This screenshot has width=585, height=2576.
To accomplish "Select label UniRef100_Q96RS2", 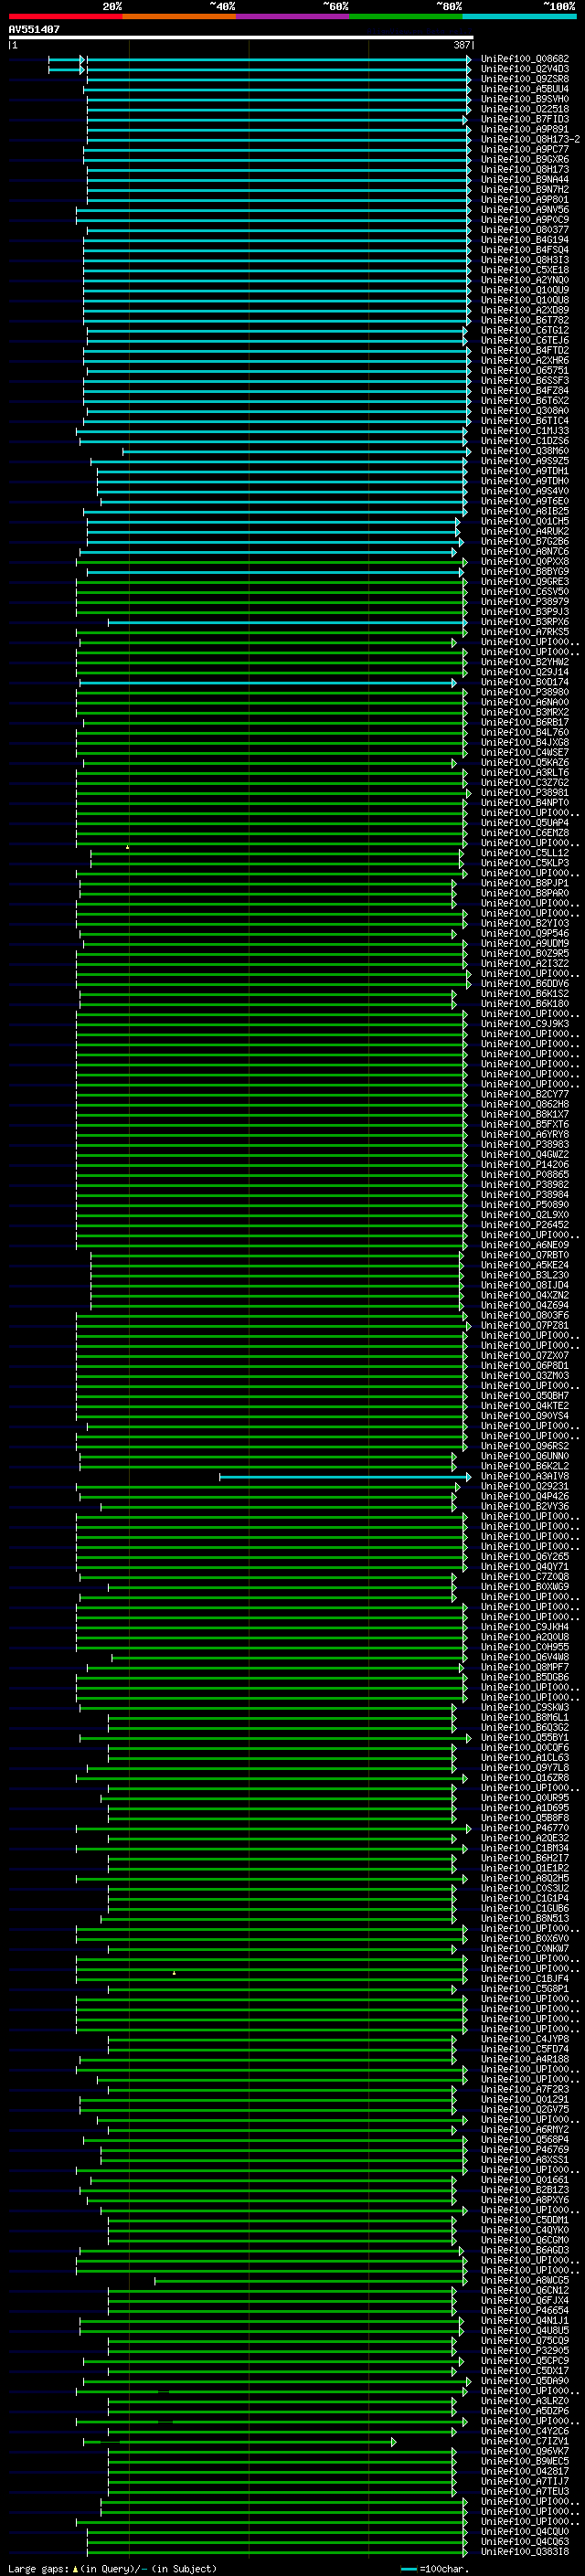I will (x=524, y=1446).
